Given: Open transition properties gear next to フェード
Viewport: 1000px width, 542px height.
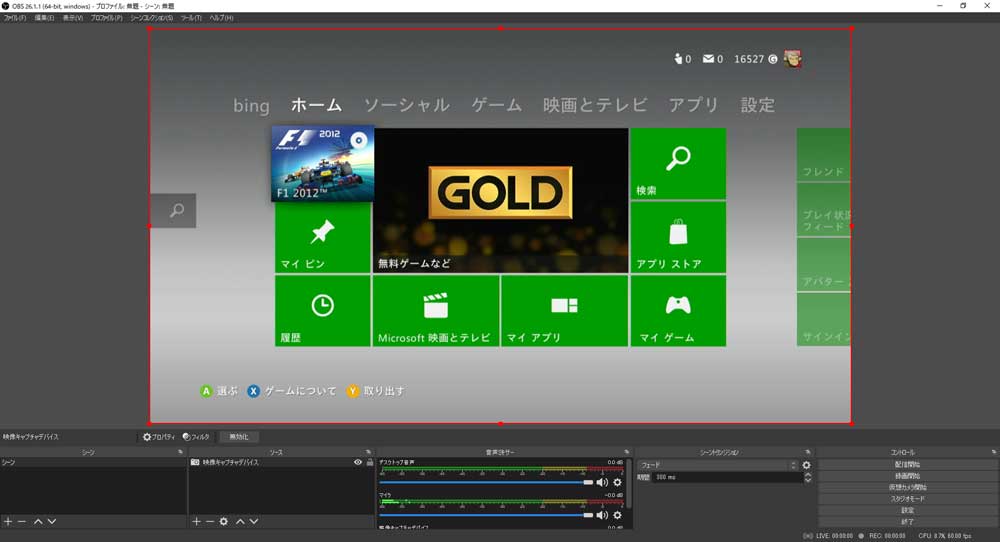Looking at the screenshot, I should point(806,465).
